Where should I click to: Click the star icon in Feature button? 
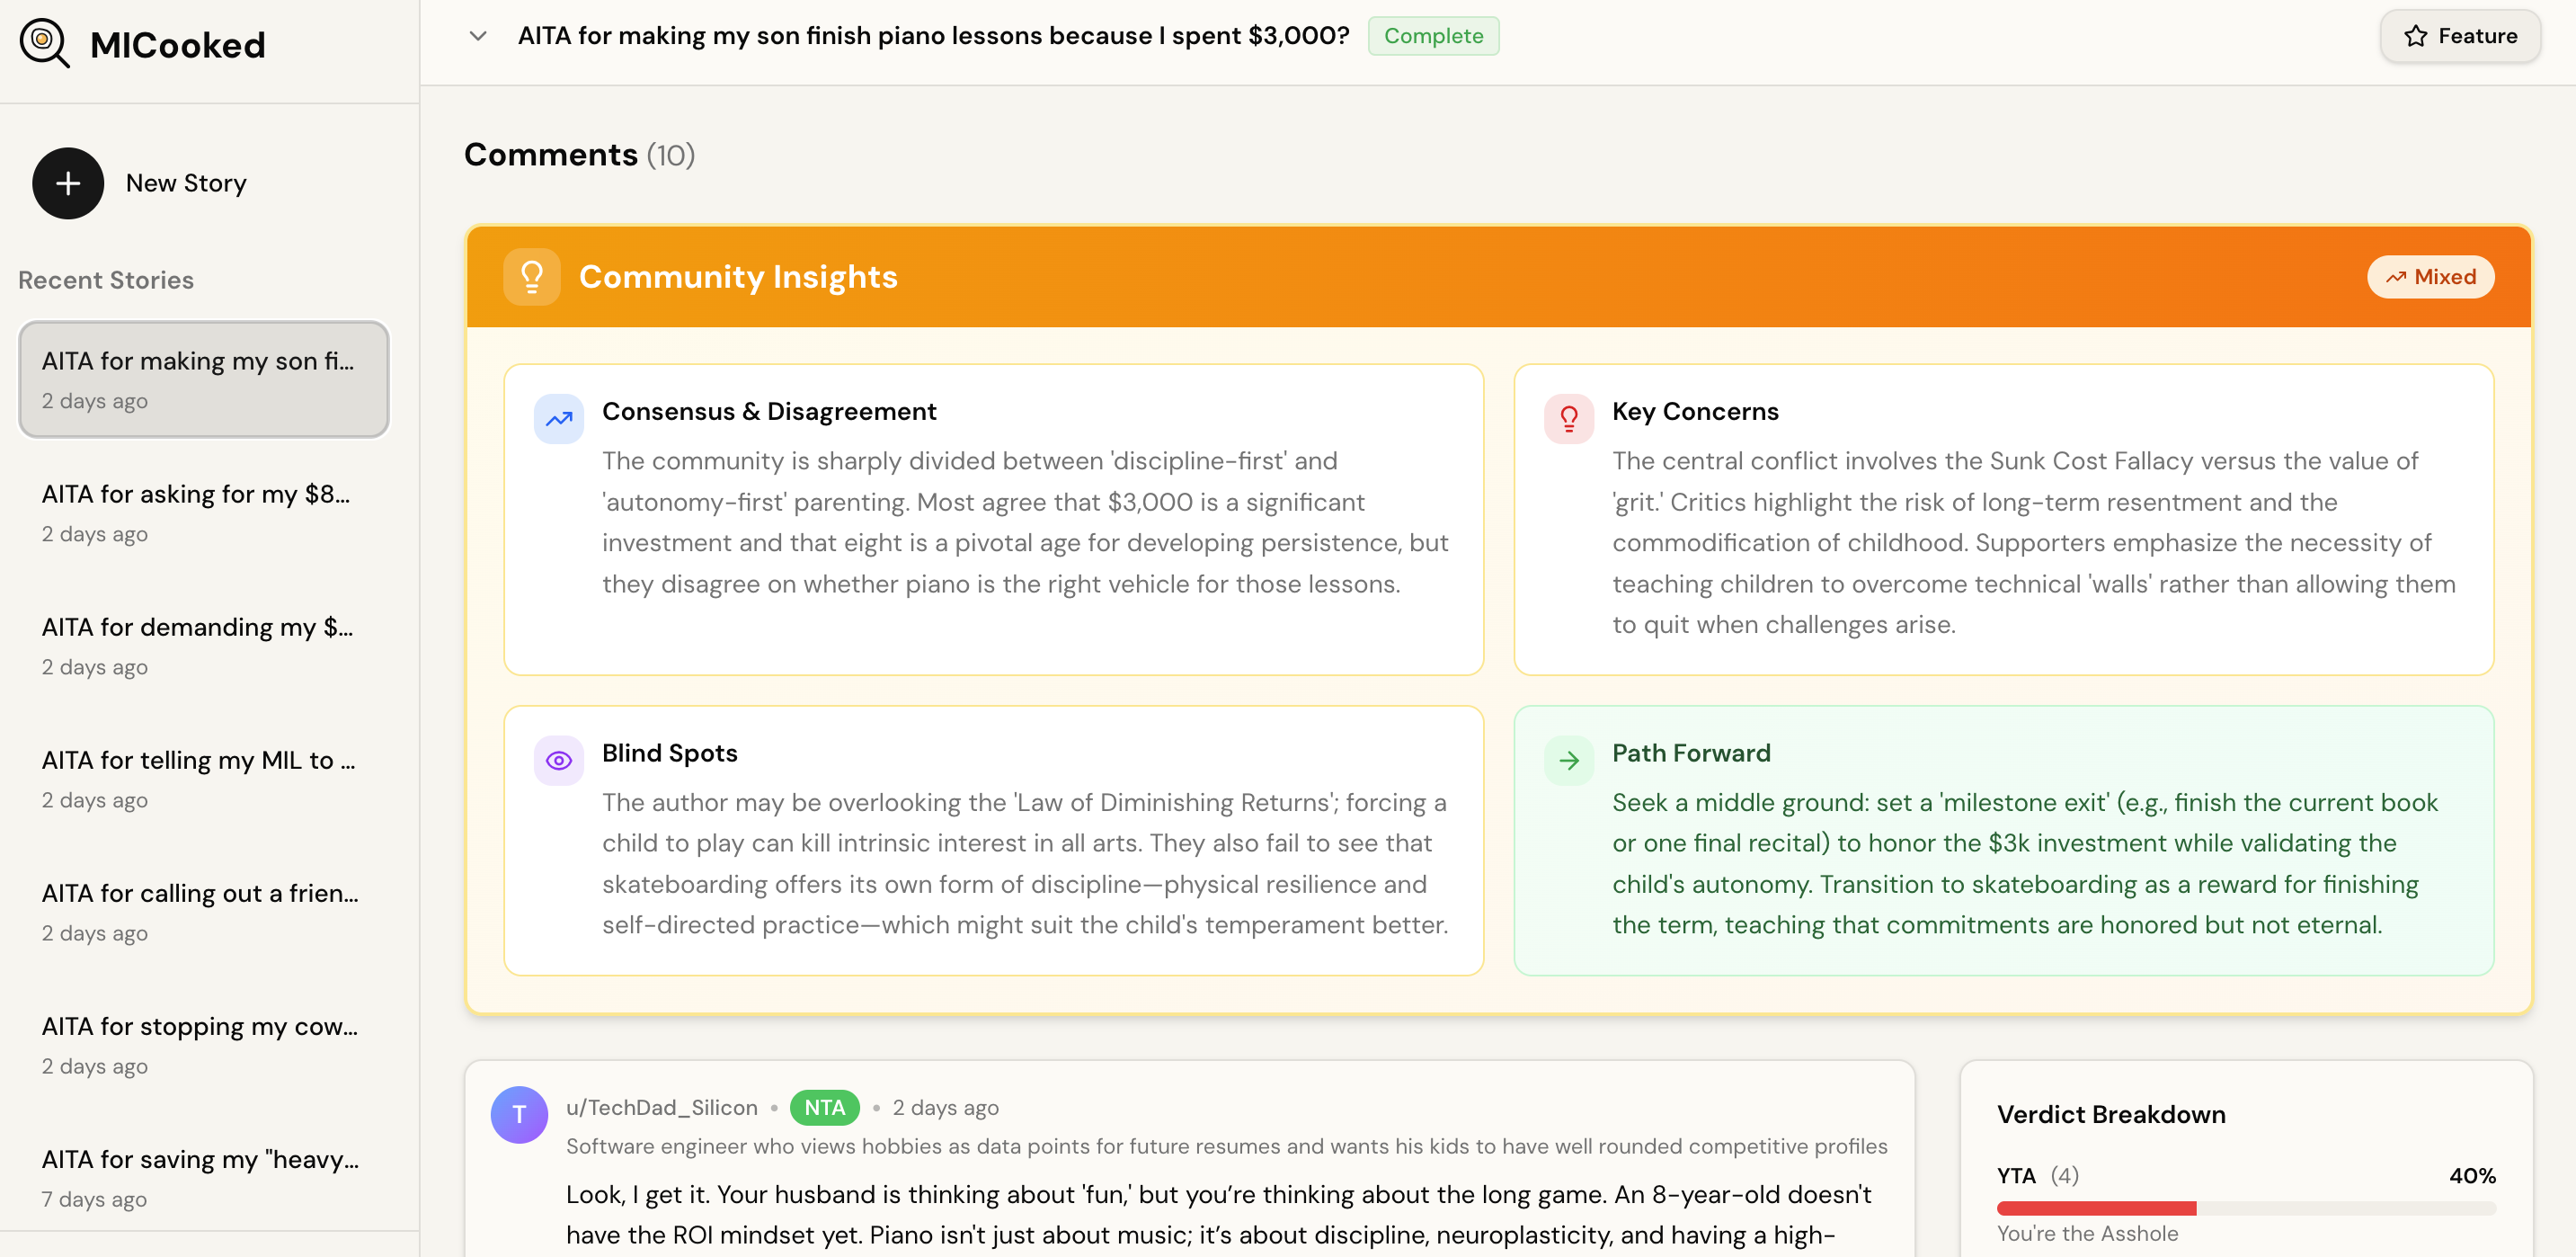[x=2415, y=36]
